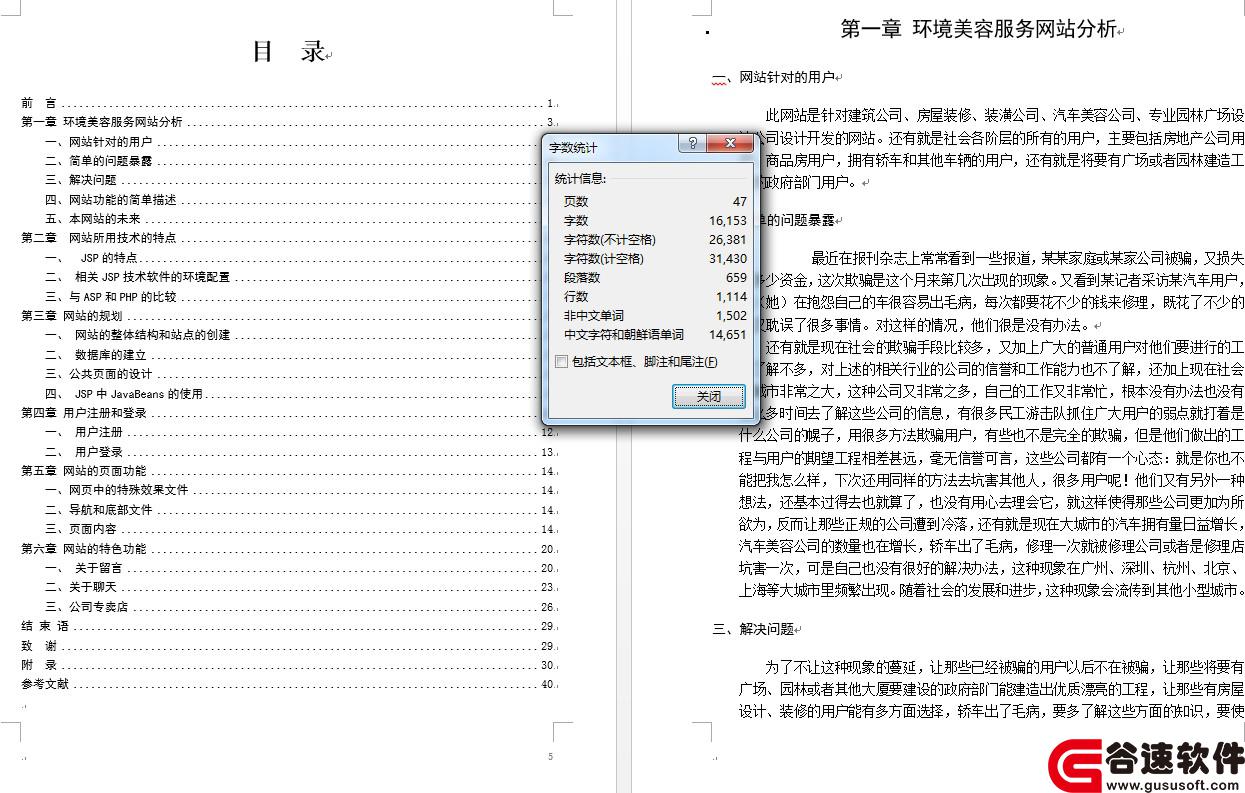
Task: Click the 第四章 用户注册和登录 contents entry
Action: click(288, 413)
